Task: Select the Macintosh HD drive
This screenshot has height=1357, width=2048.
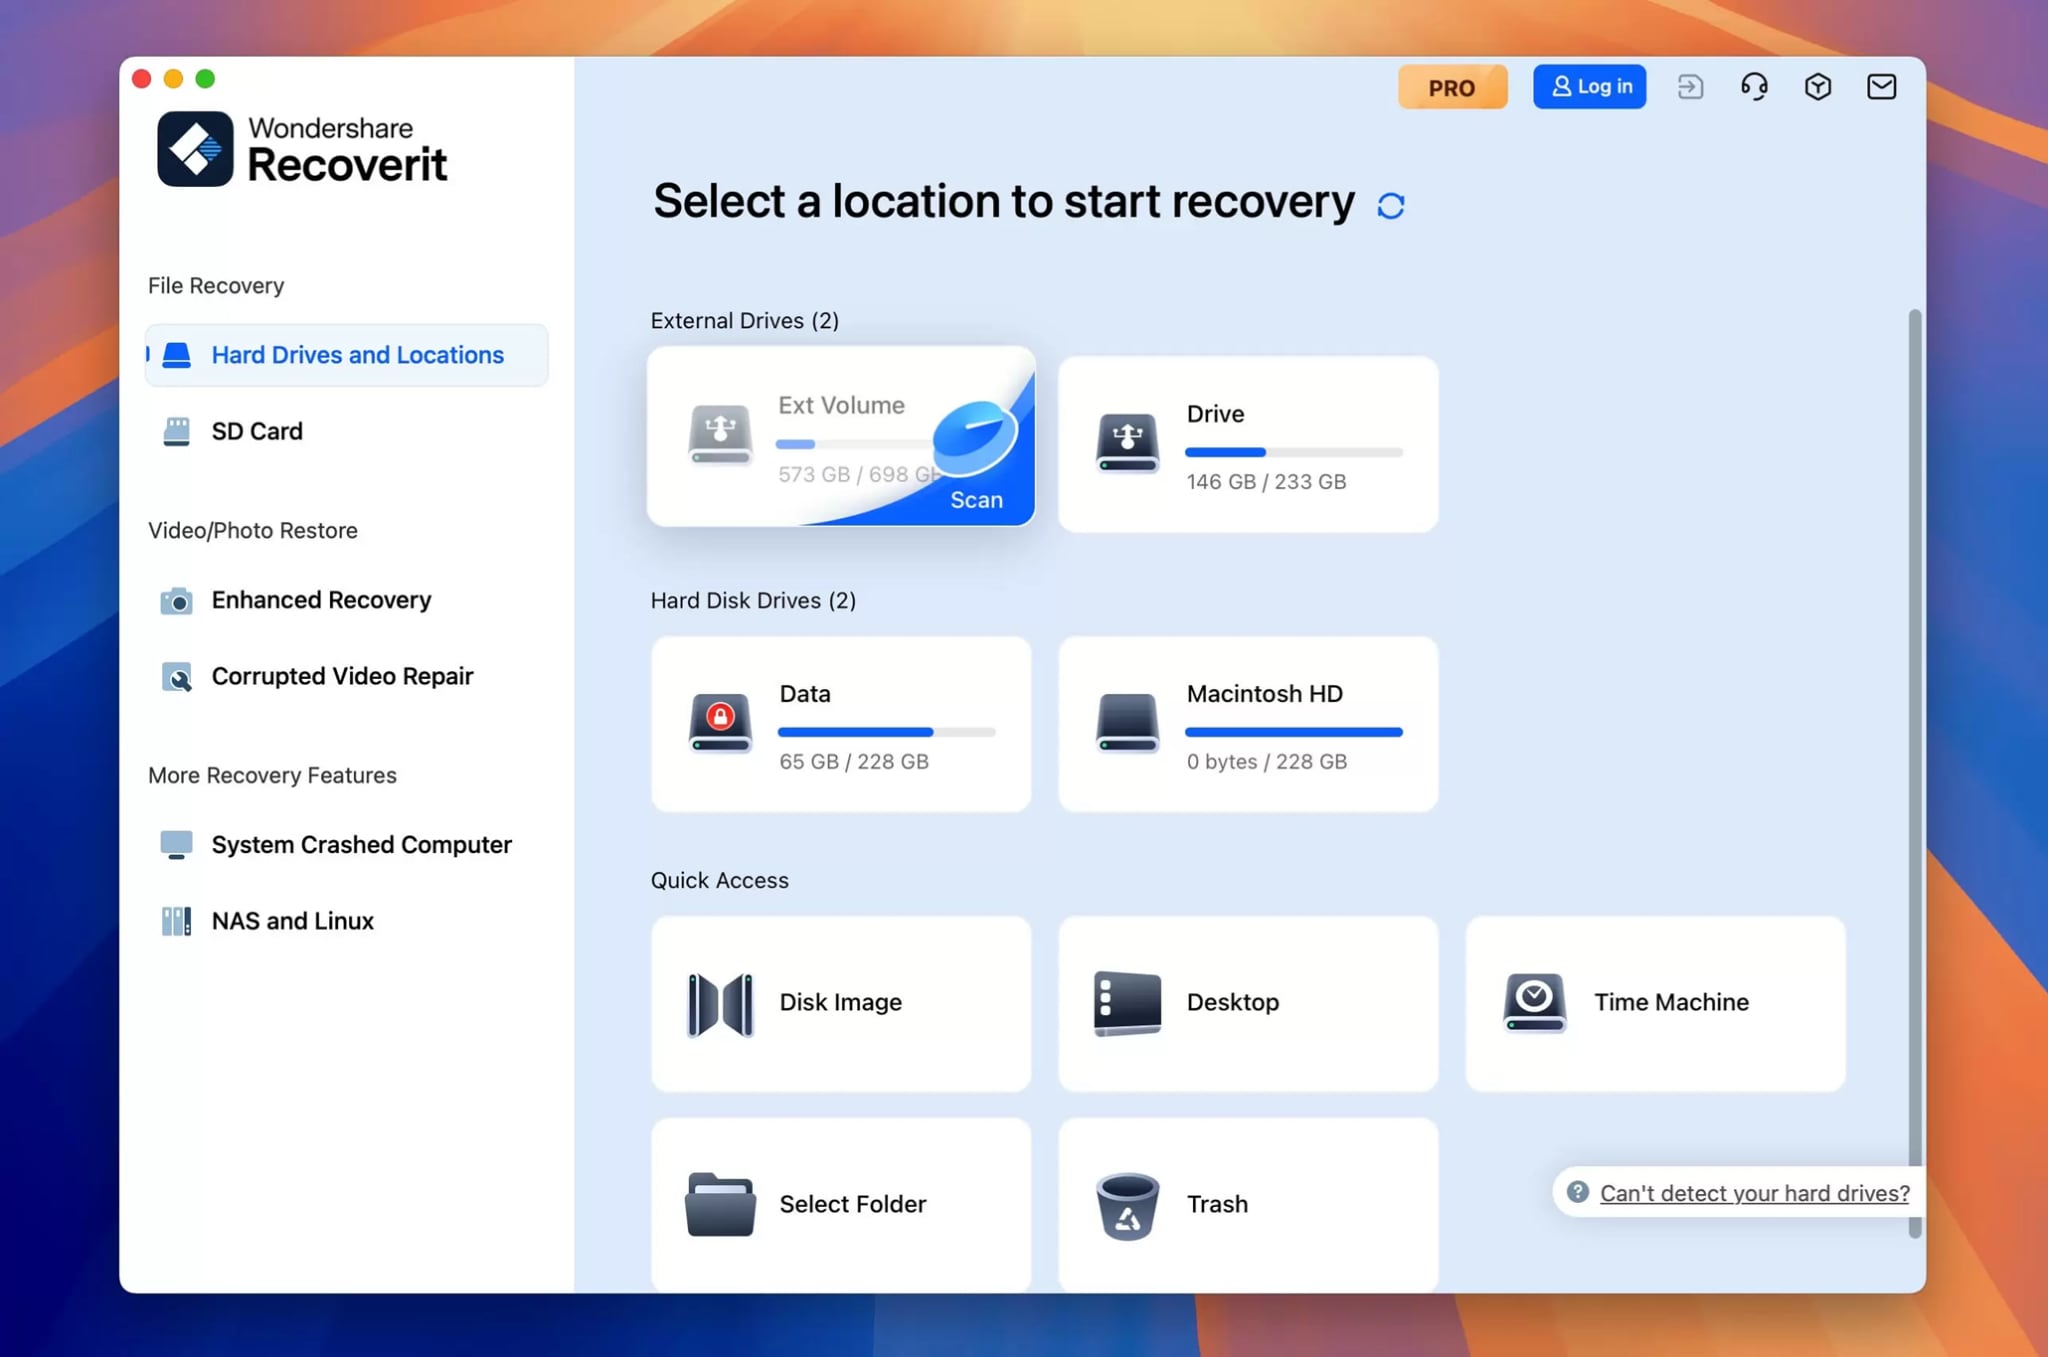Action: (x=1247, y=723)
